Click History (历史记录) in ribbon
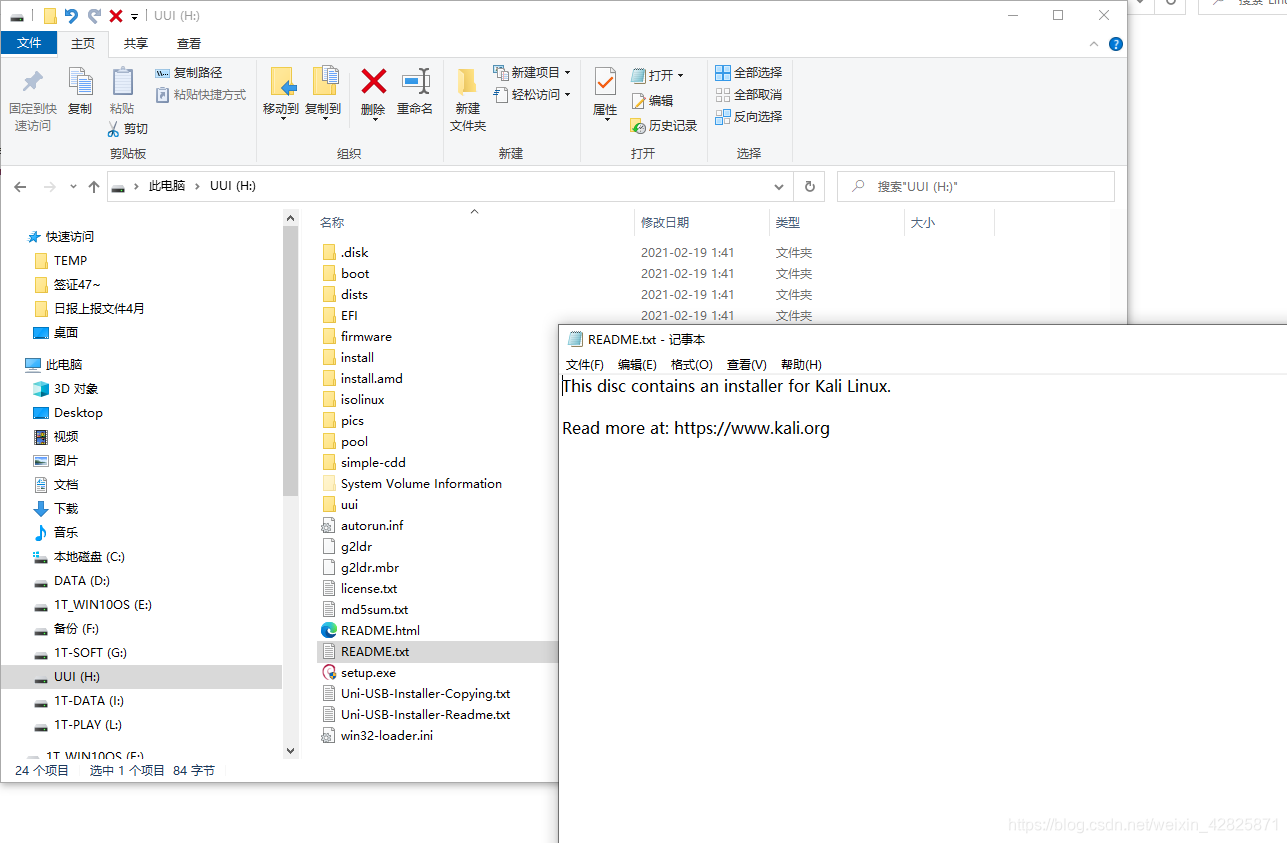This screenshot has width=1287, height=843. coord(664,126)
